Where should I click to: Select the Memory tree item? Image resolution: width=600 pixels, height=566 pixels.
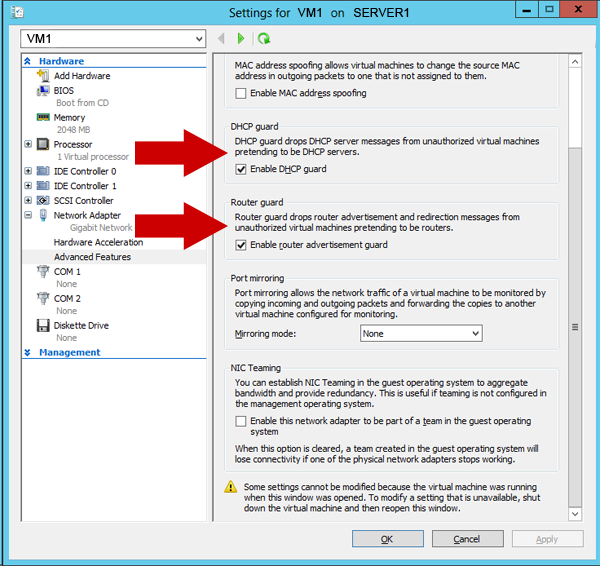[x=69, y=117]
